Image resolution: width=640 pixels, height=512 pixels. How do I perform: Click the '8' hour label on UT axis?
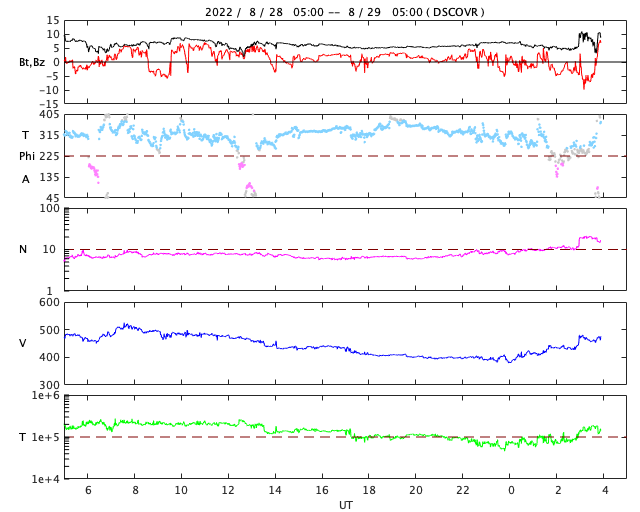pos(135,490)
